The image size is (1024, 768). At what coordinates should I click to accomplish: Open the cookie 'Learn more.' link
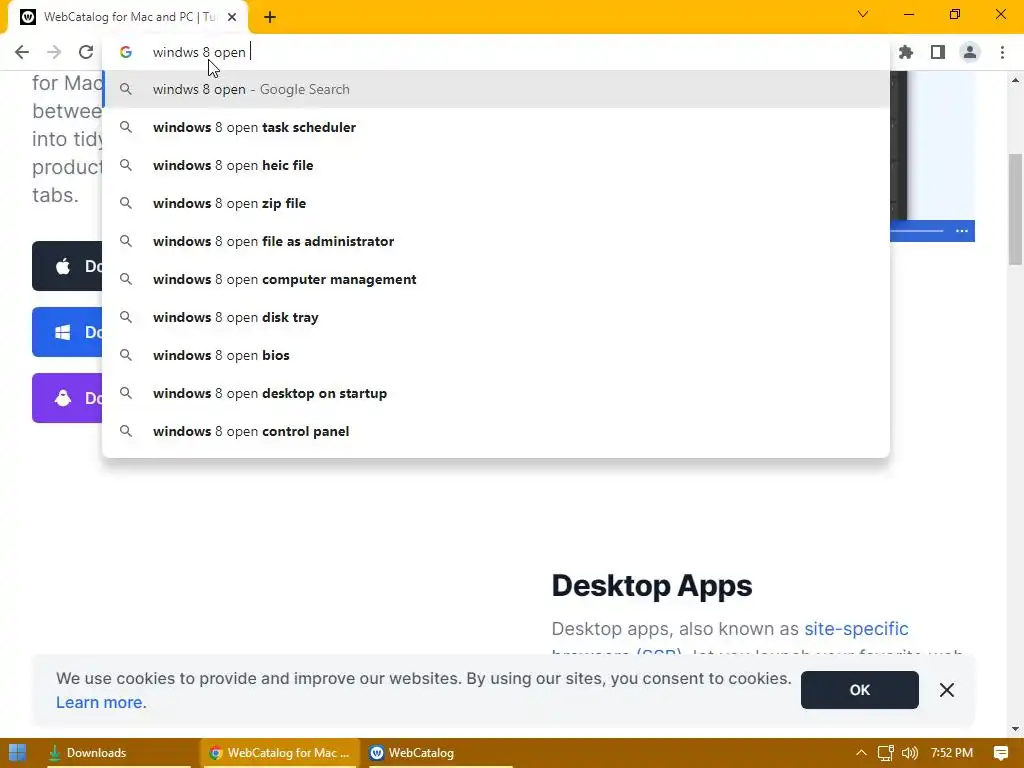tap(101, 702)
